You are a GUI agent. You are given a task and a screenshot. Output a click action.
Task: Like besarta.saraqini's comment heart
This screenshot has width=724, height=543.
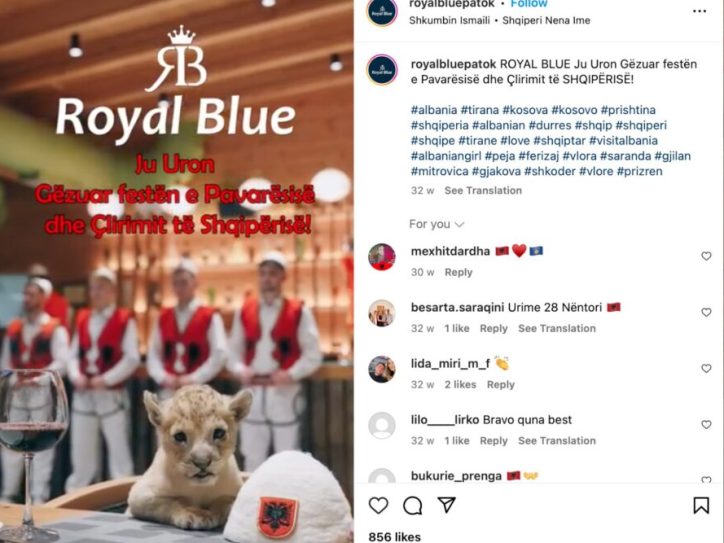(x=706, y=312)
